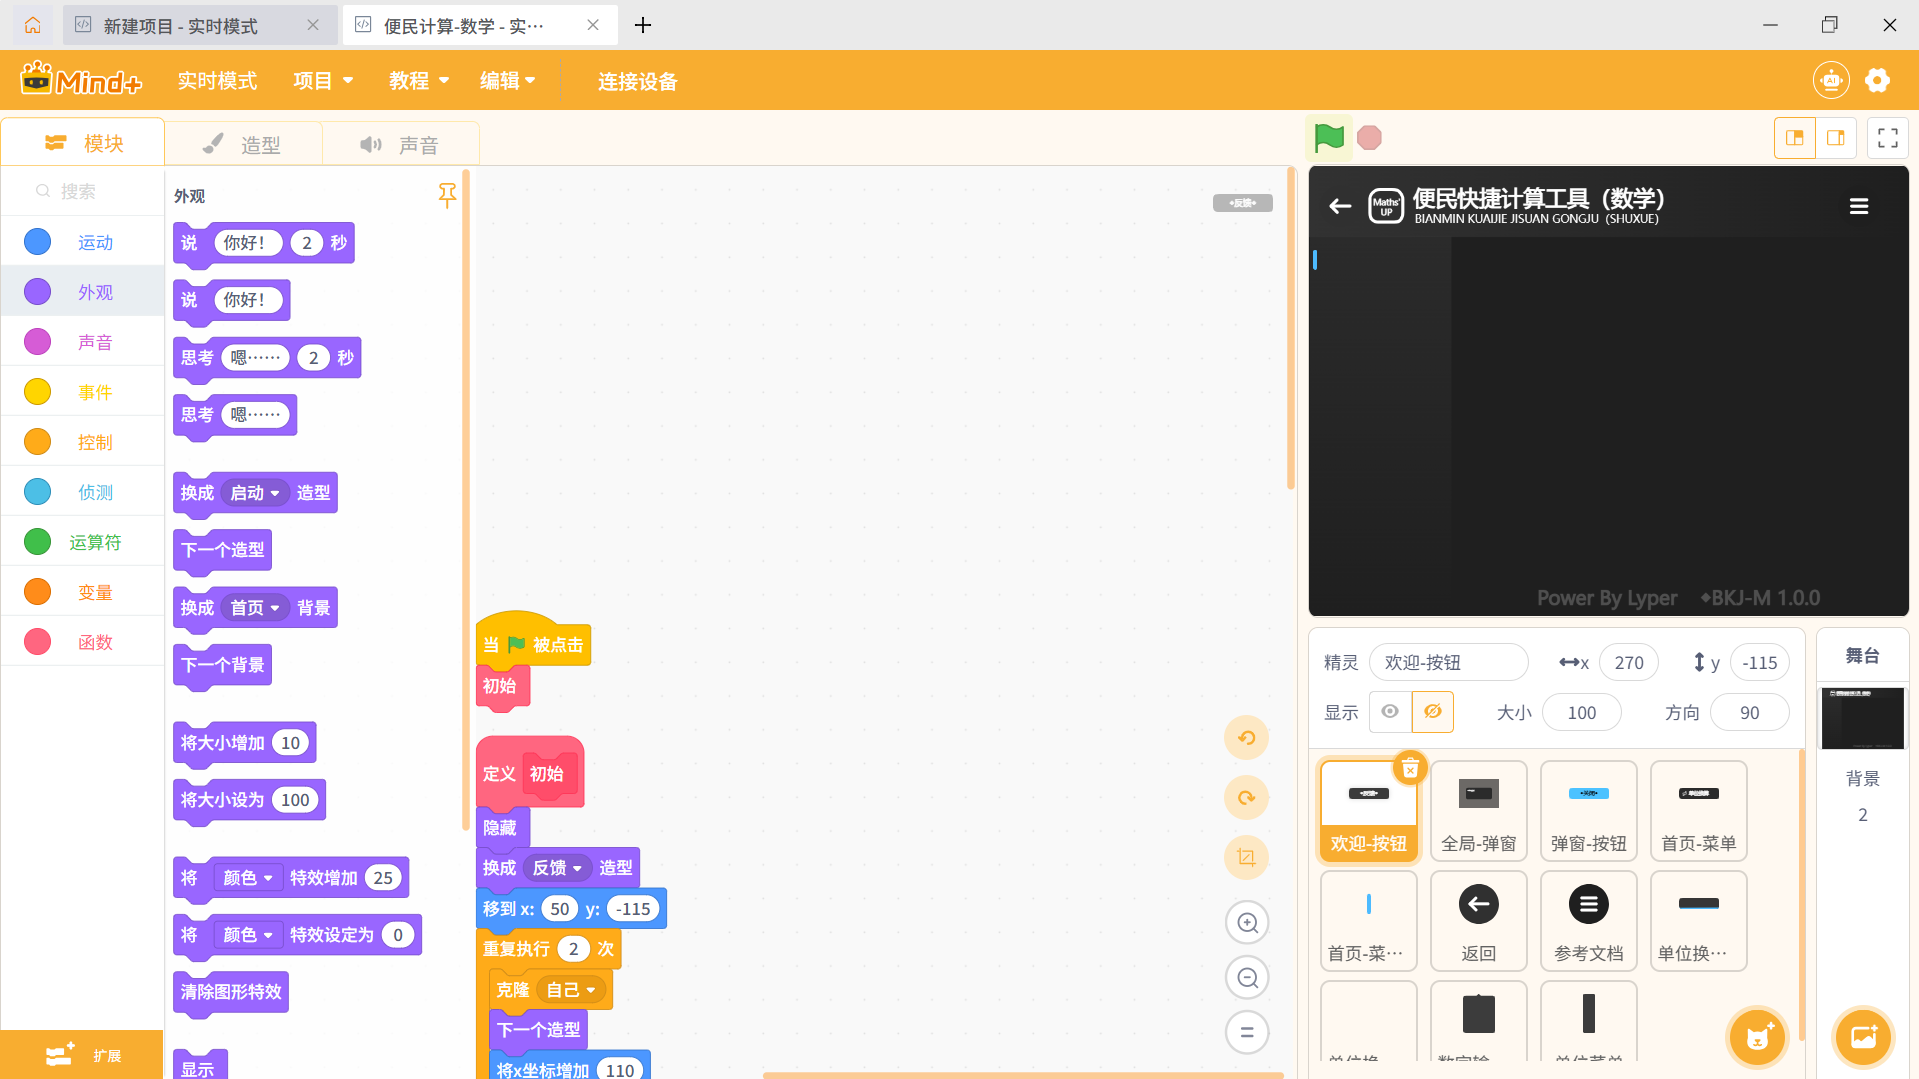Click the zoom in magnifier on workspace
Screen dimensions: 1919x1079
coord(1246,922)
